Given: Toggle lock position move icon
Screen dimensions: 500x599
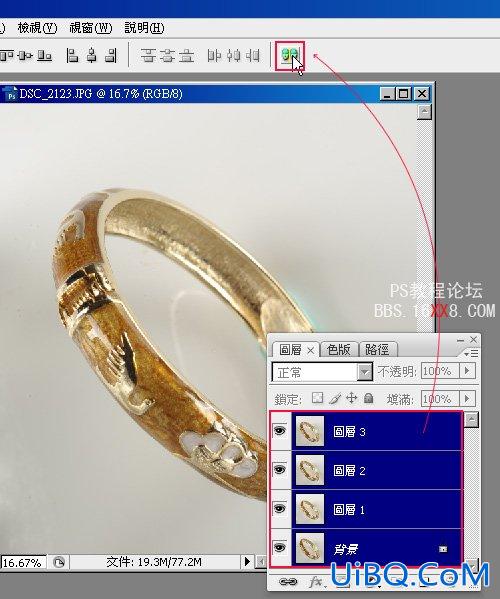Looking at the screenshot, I should point(351,398).
